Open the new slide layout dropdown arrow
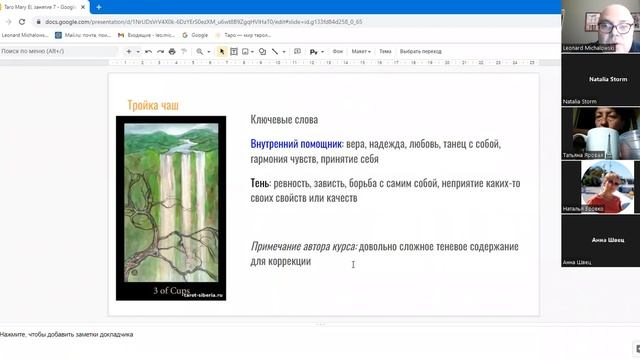The height and width of the screenshot is (360, 640). coord(138,52)
